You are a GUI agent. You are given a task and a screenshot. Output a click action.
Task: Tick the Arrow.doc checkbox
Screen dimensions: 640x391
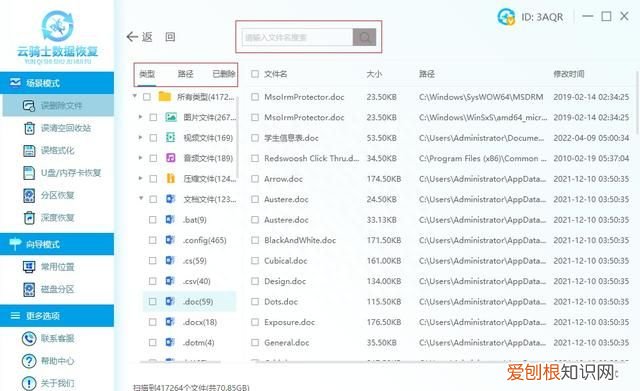pos(255,179)
